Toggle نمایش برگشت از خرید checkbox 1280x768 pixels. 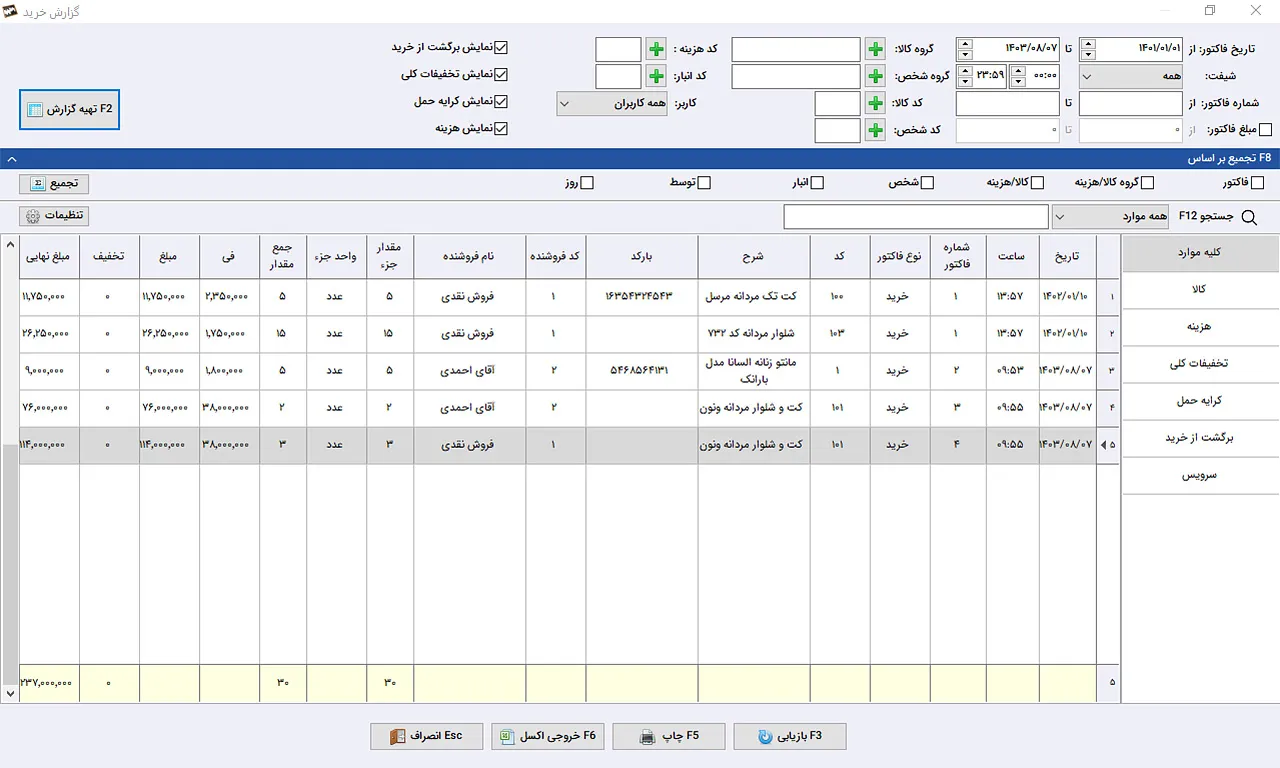coord(502,47)
